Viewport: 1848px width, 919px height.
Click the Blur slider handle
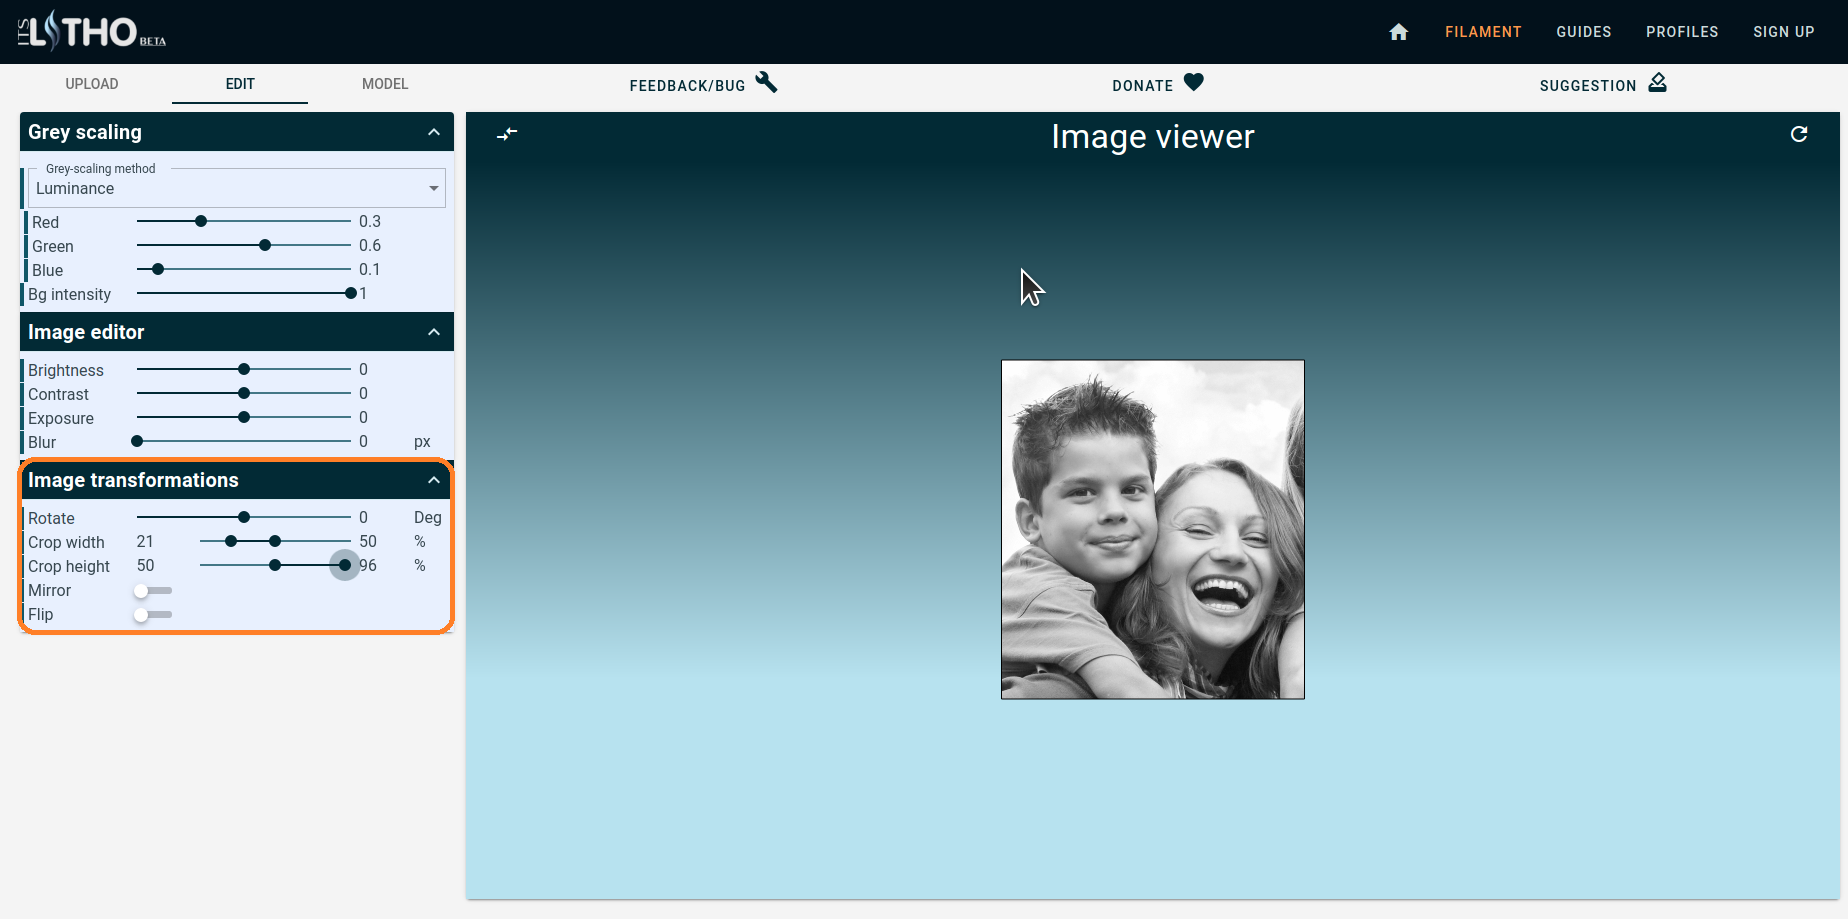[x=137, y=441]
